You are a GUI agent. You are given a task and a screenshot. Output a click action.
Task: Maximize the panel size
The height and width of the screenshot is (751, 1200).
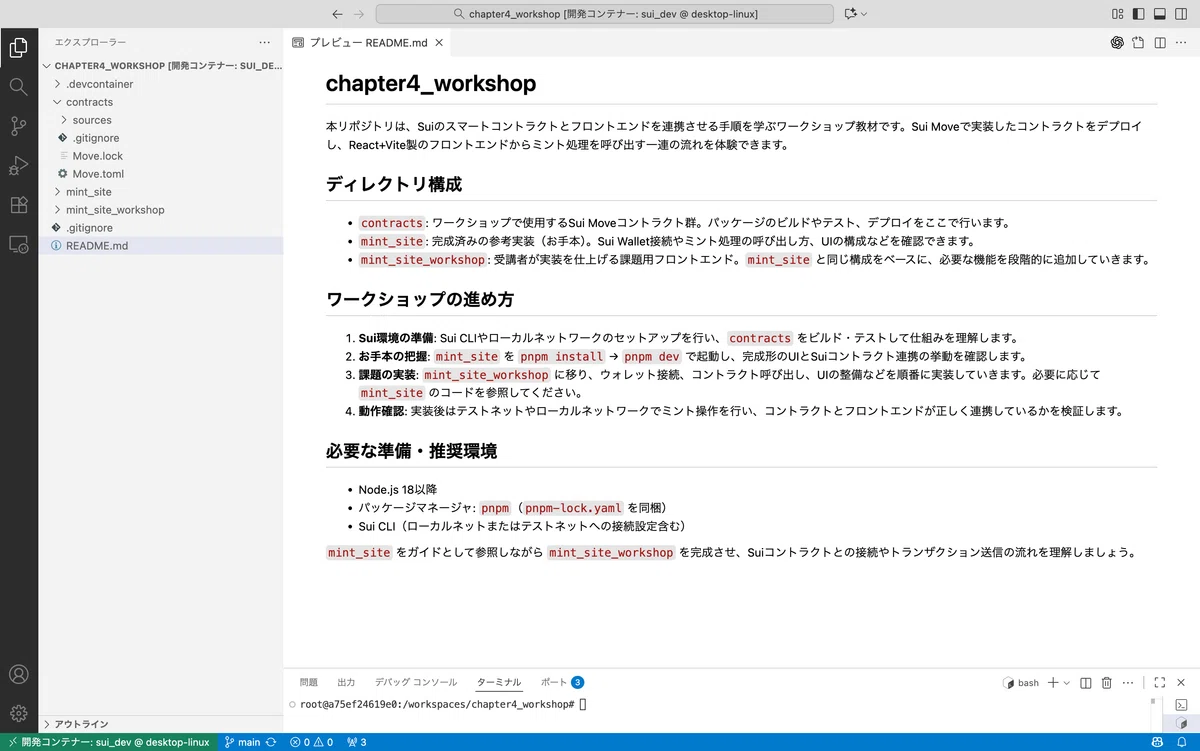point(1160,683)
